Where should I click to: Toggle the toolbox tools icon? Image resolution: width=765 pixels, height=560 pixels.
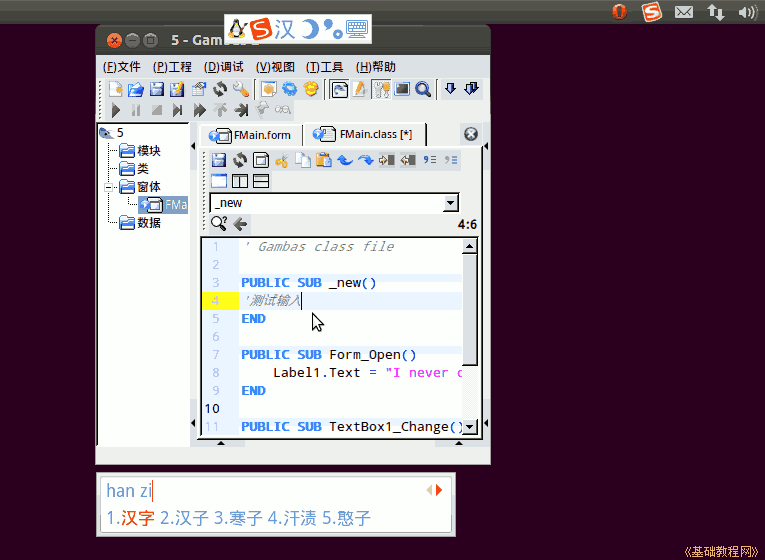point(381,89)
